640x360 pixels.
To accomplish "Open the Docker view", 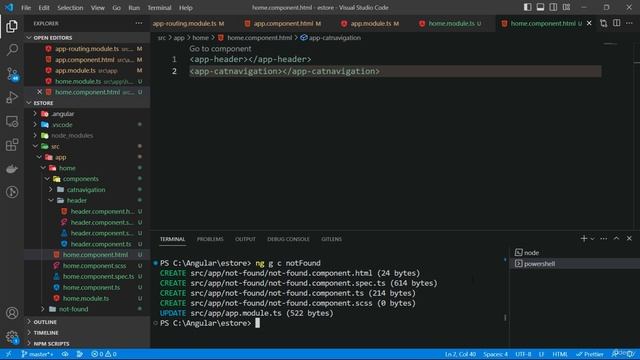I will (12, 169).
